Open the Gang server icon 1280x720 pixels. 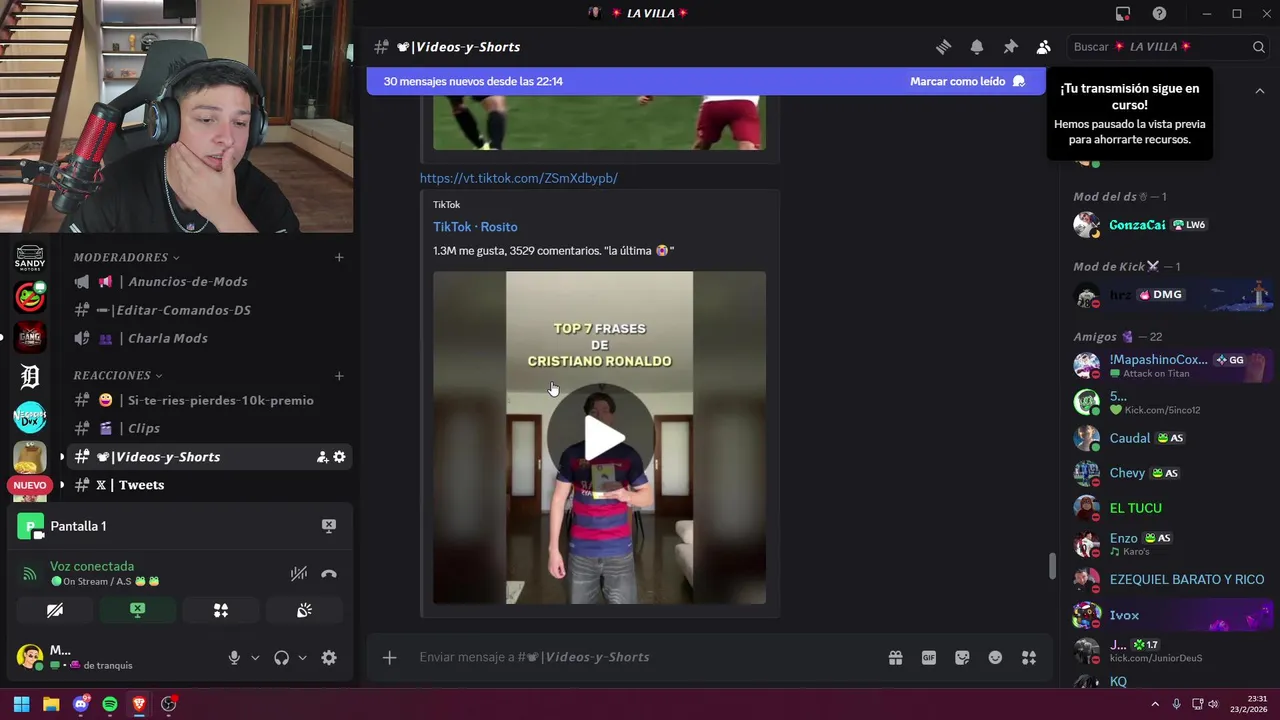[x=31, y=337]
